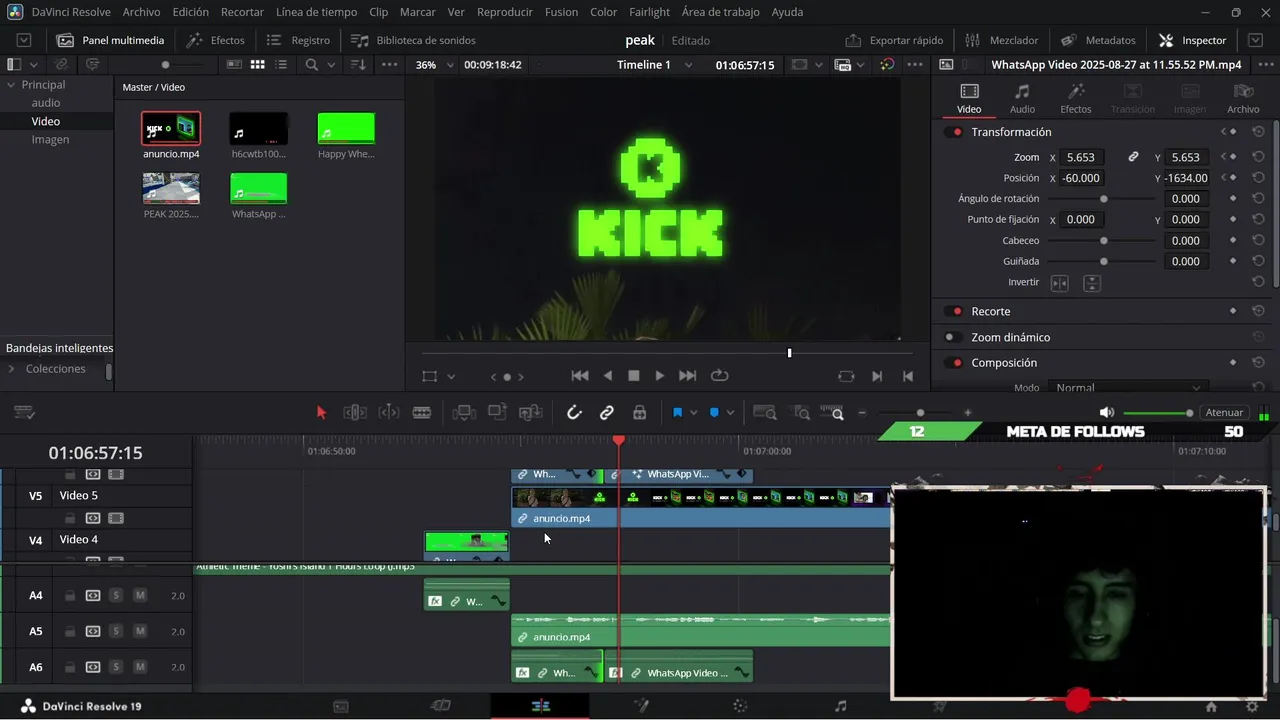Lock track A6 padlock
Viewport: 1280px width, 720px height.
(70, 667)
